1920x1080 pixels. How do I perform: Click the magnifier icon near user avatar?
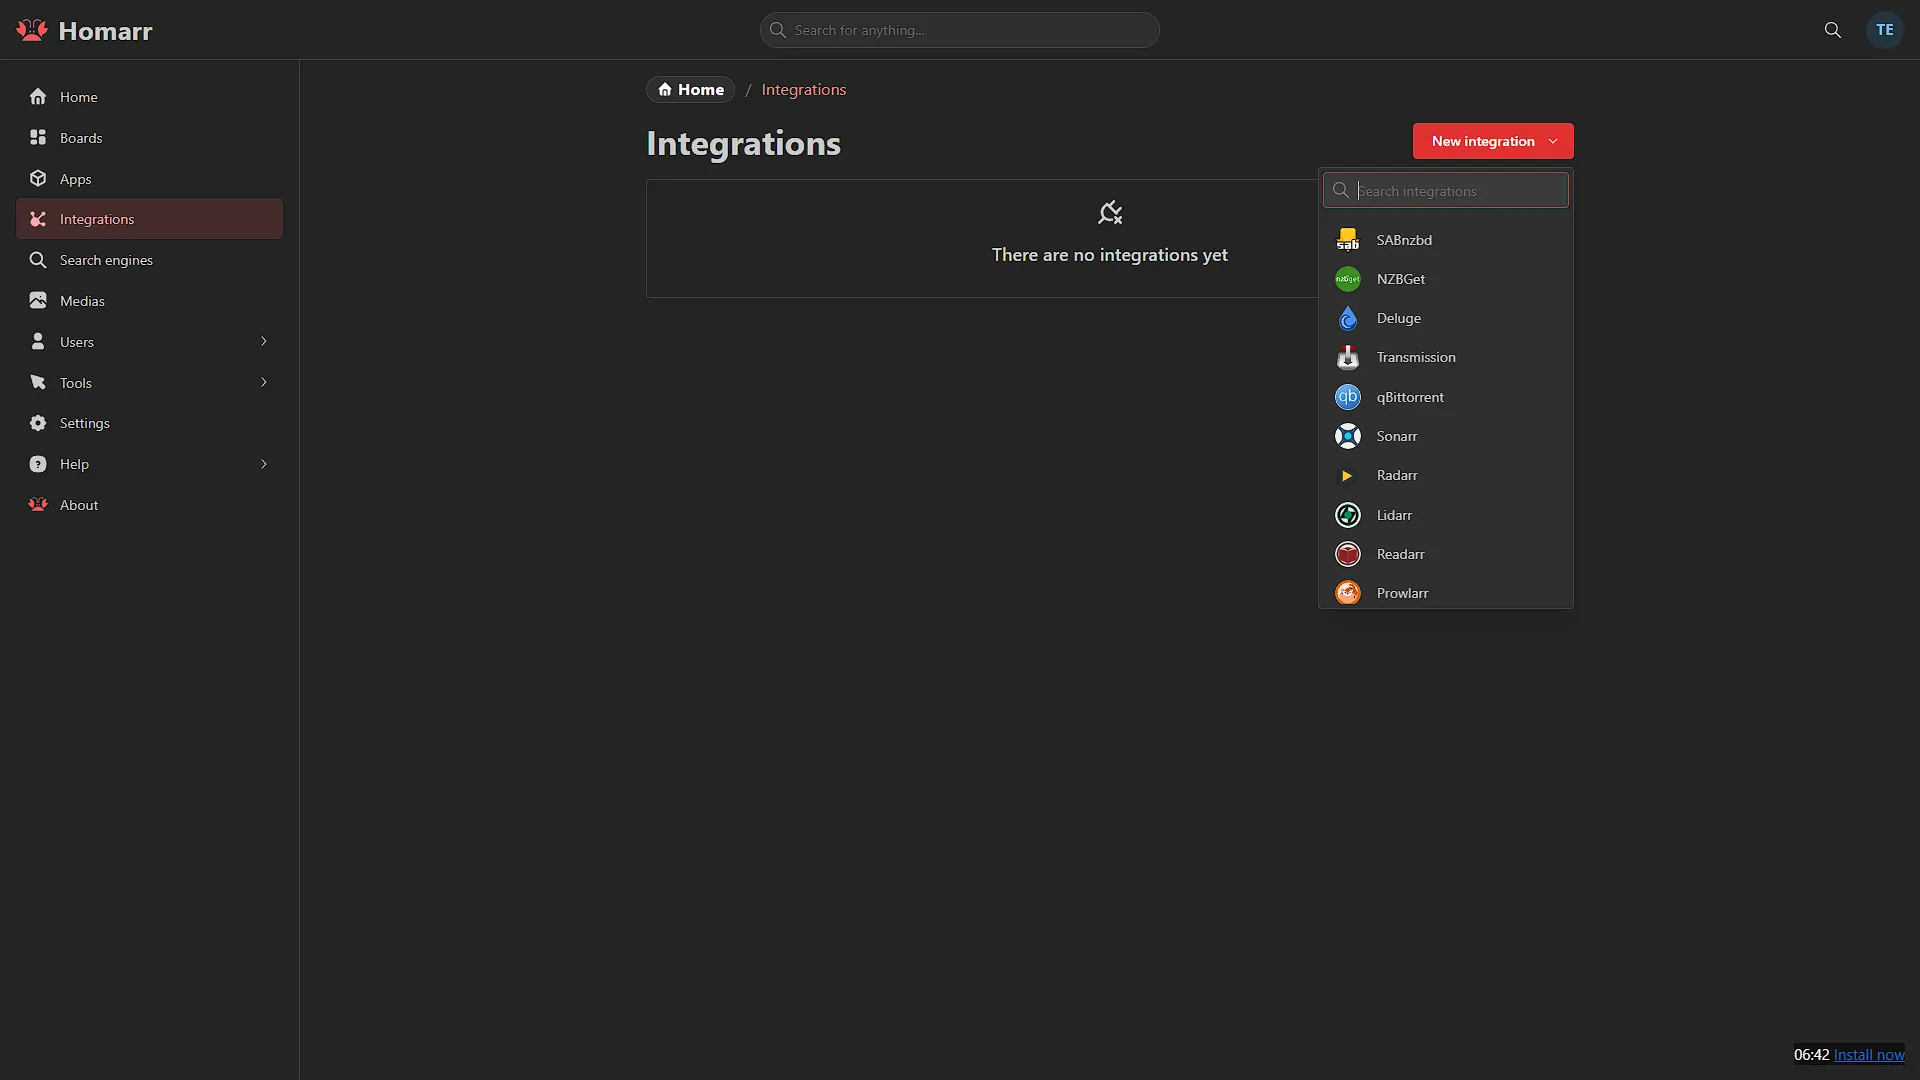pos(1832,30)
